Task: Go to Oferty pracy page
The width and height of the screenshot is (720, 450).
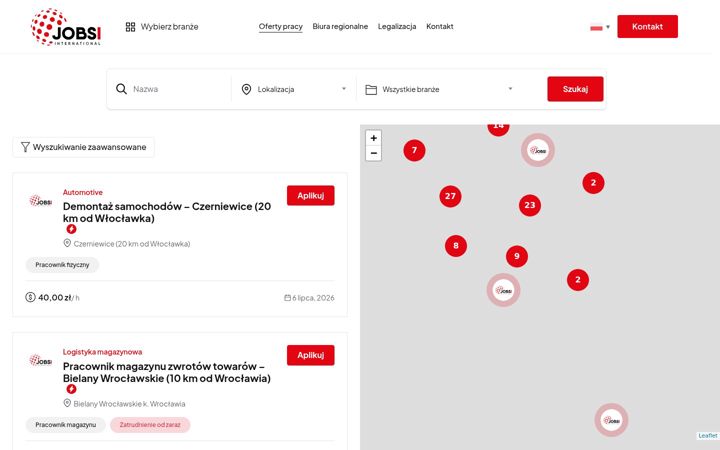Action: (x=281, y=26)
